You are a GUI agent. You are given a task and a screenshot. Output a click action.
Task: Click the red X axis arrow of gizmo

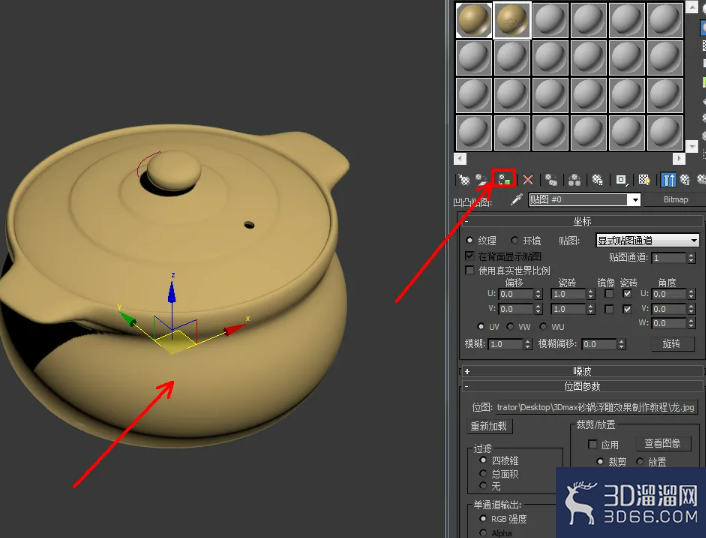[234, 329]
